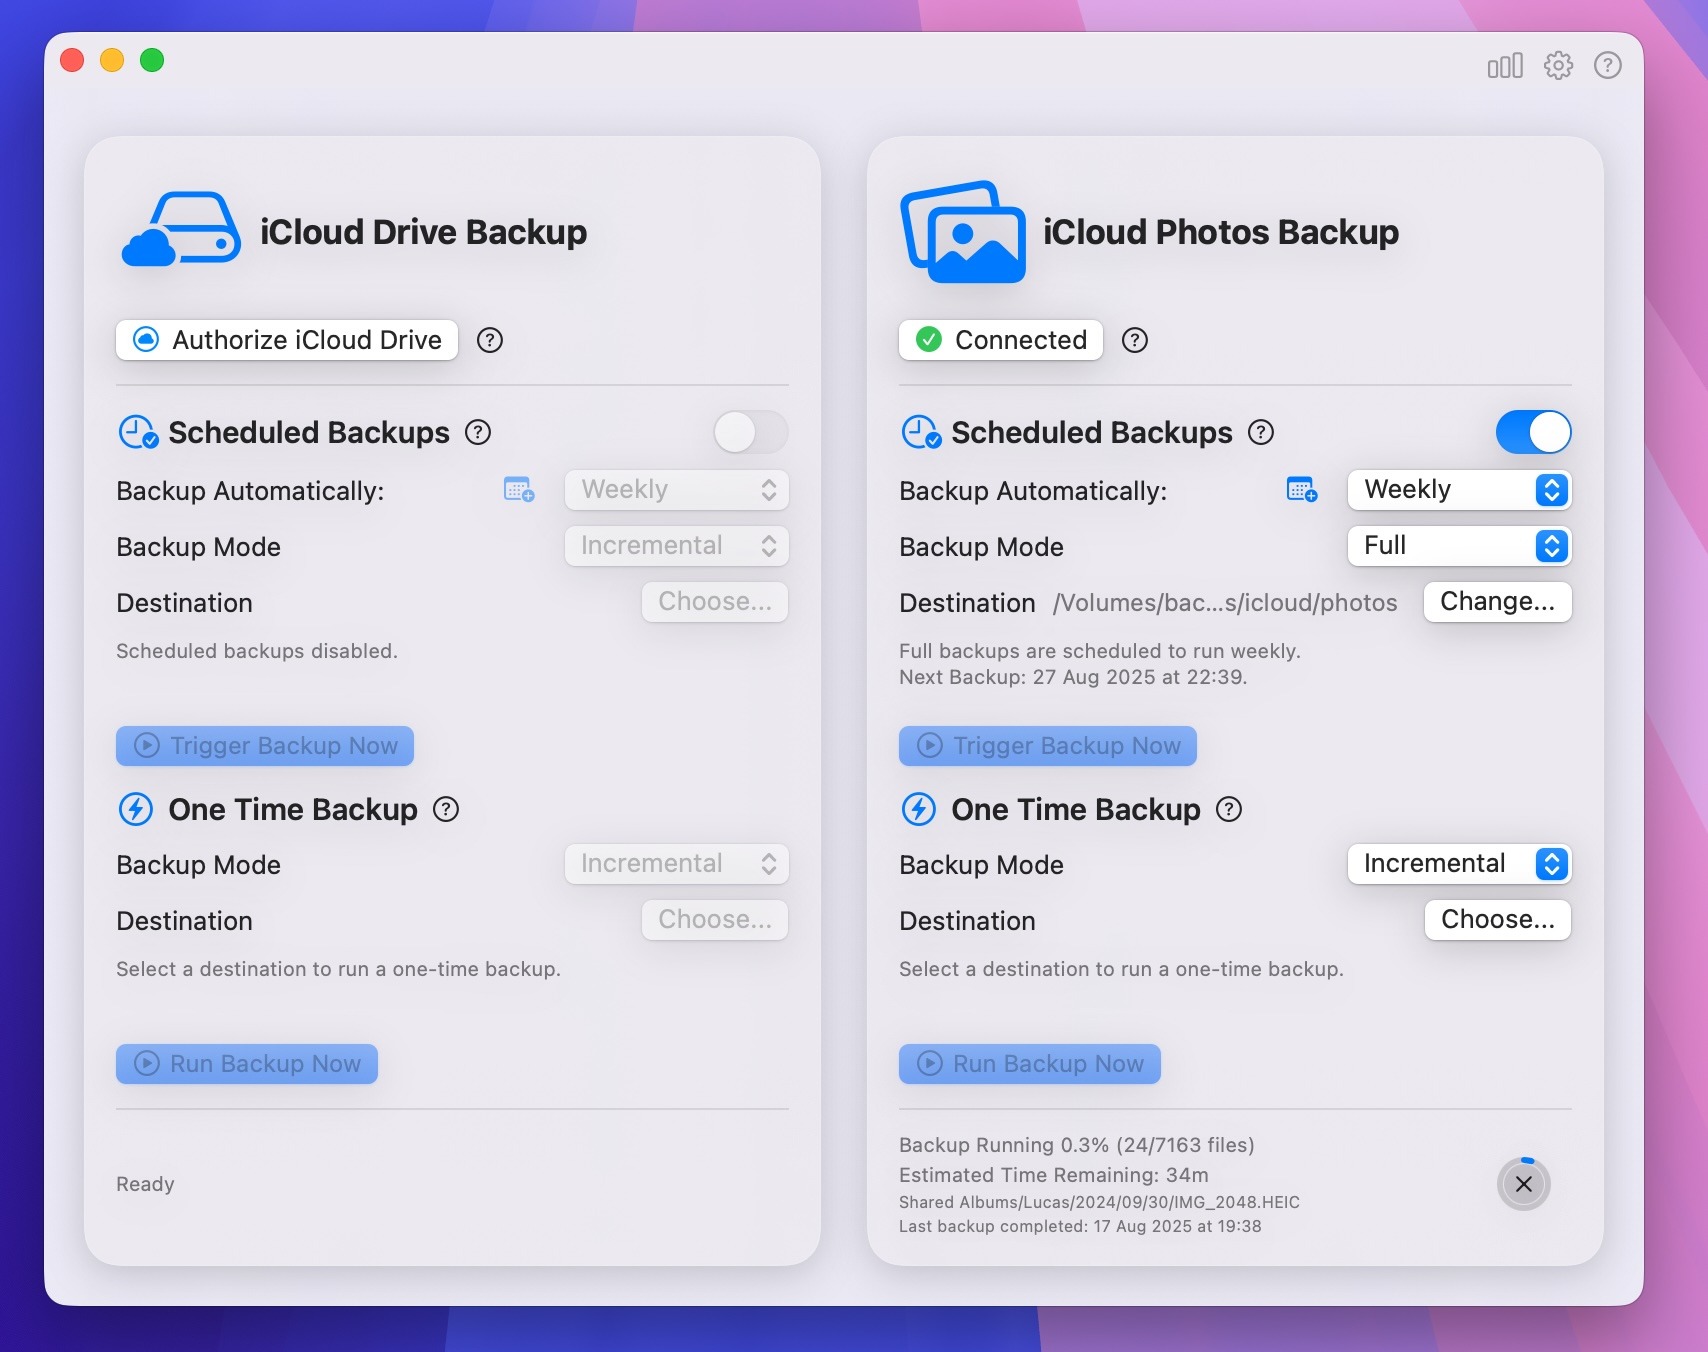Click the Connected status button

(1001, 340)
